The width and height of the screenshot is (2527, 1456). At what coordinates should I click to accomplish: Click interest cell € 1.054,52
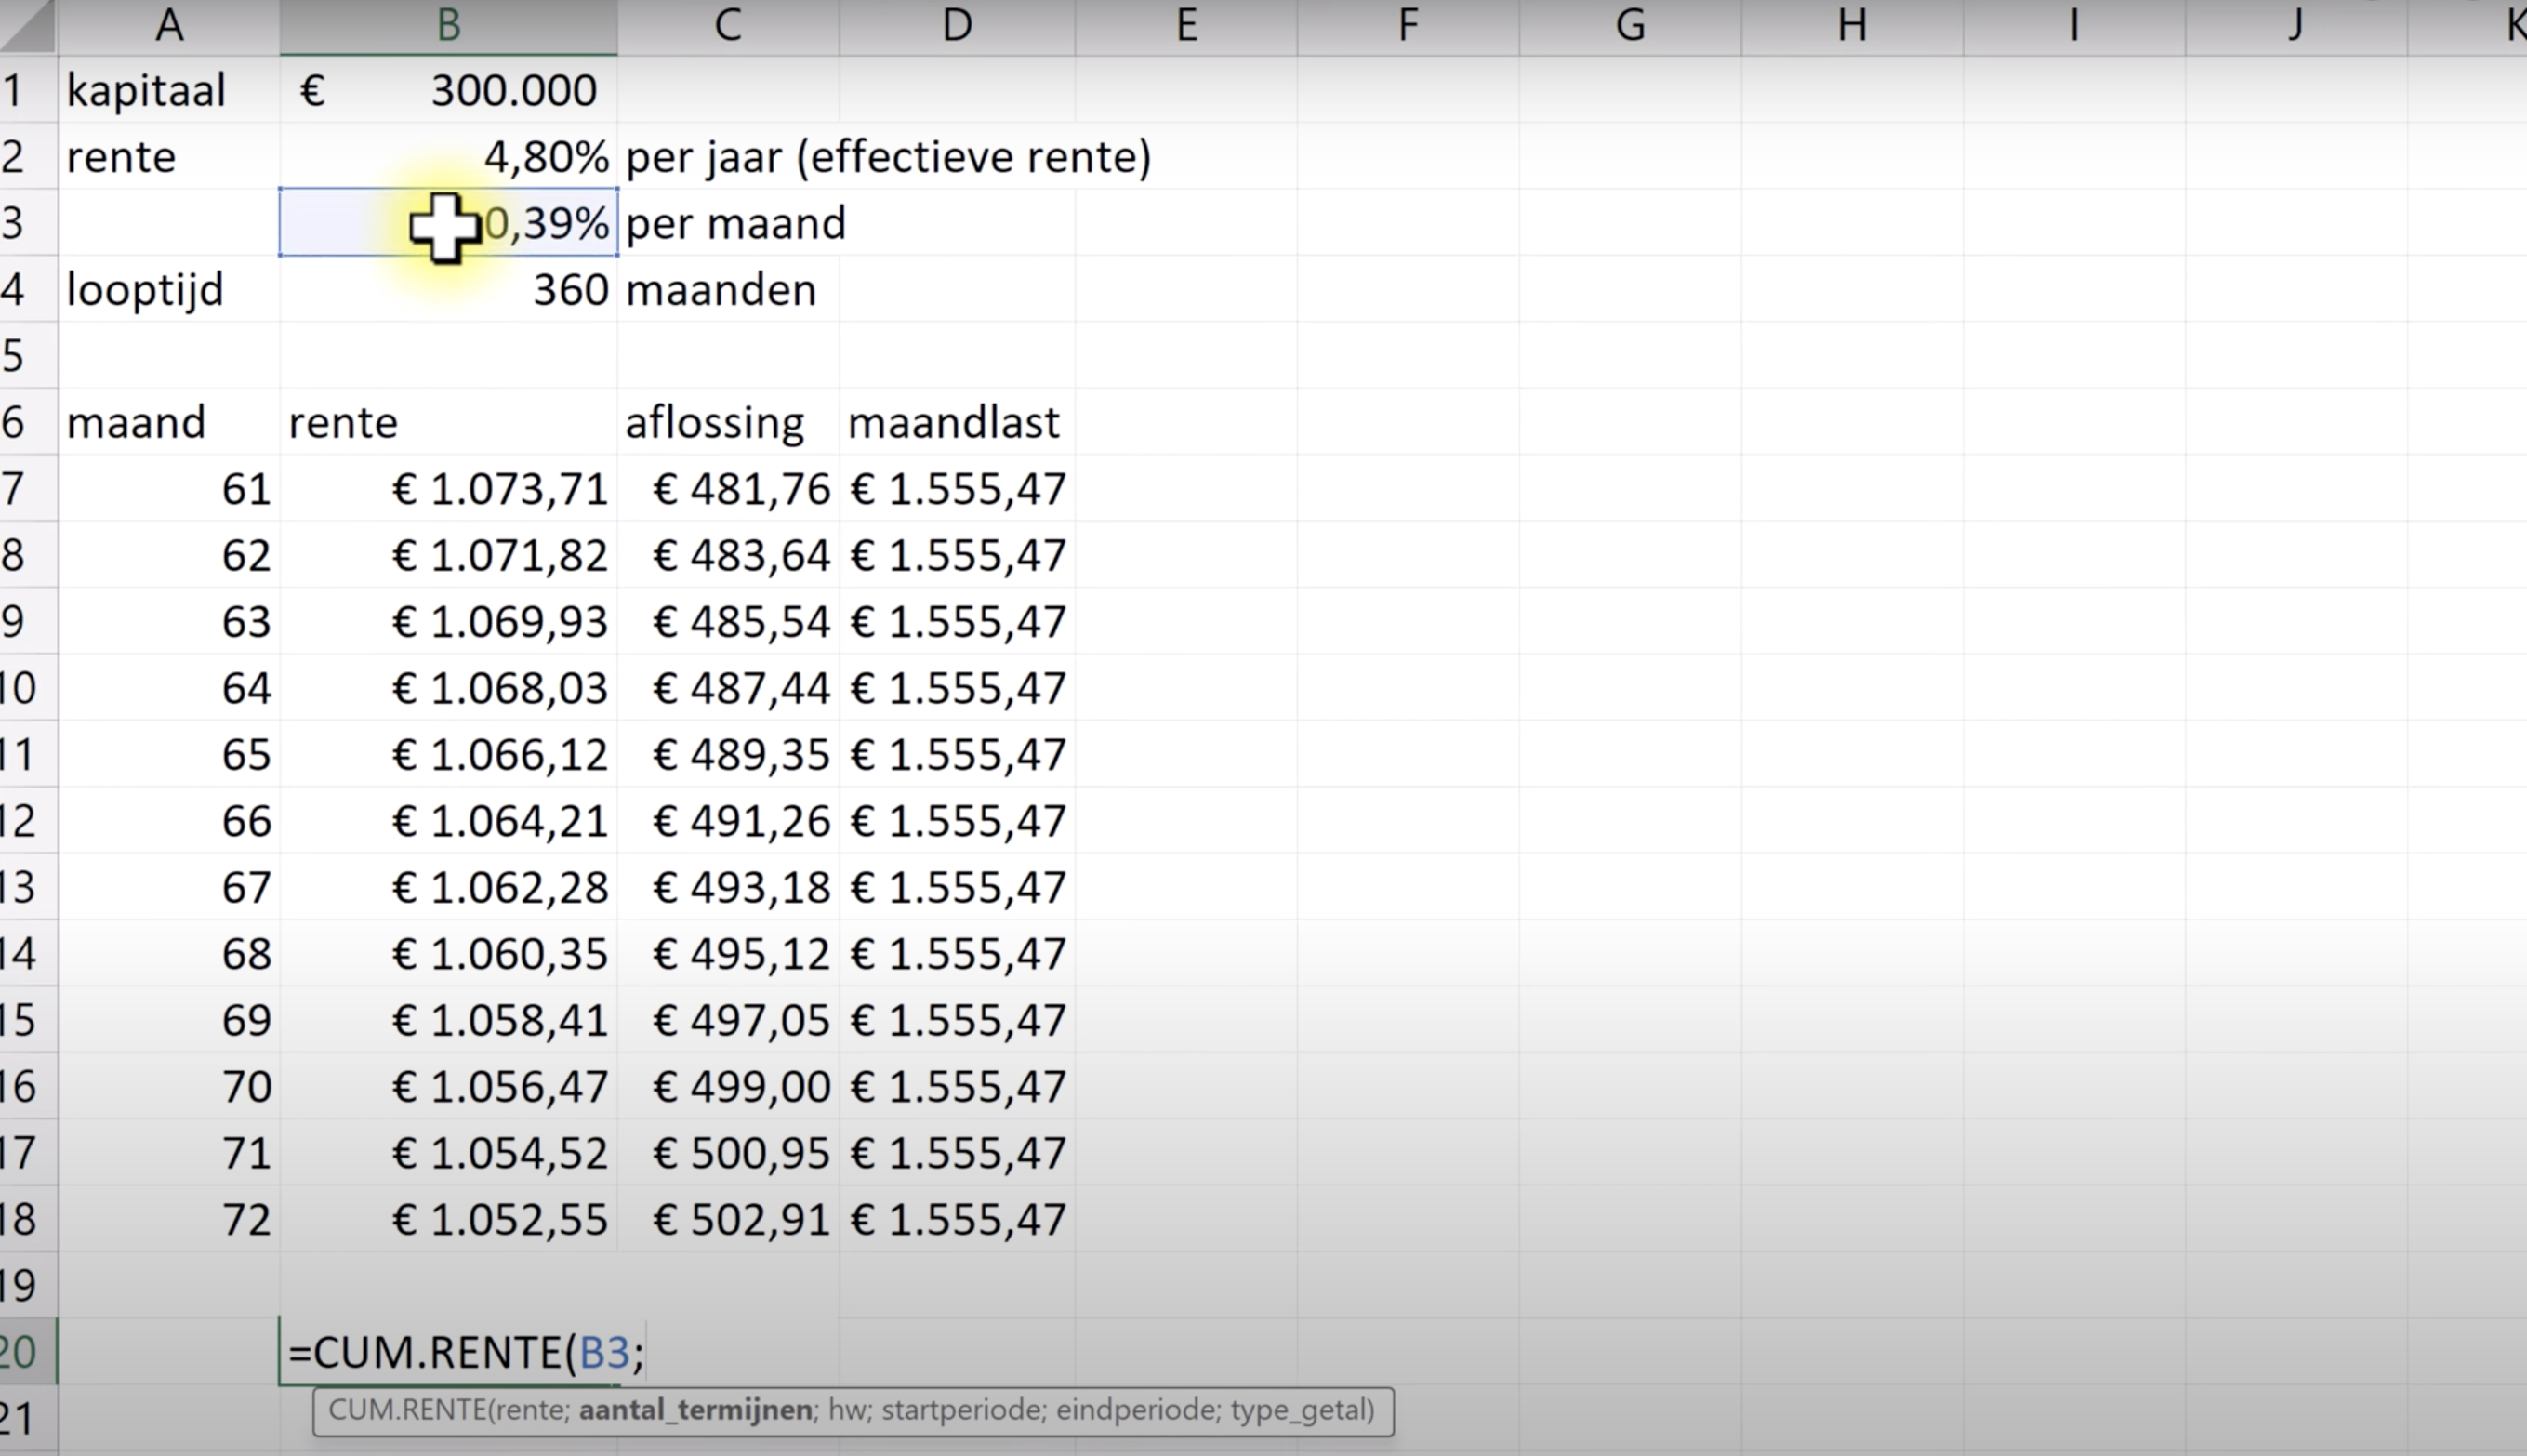pyautogui.click(x=449, y=1151)
